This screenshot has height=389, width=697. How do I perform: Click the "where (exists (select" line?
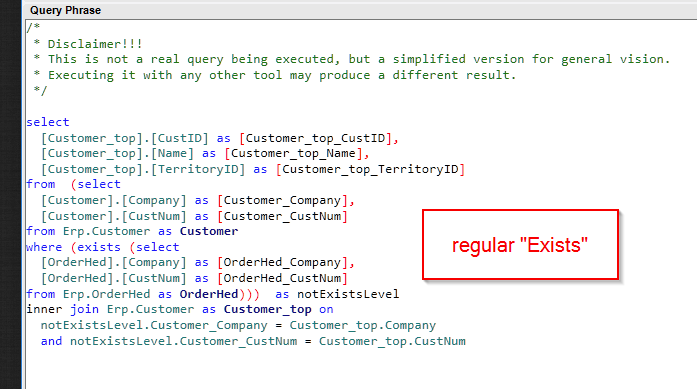103,247
